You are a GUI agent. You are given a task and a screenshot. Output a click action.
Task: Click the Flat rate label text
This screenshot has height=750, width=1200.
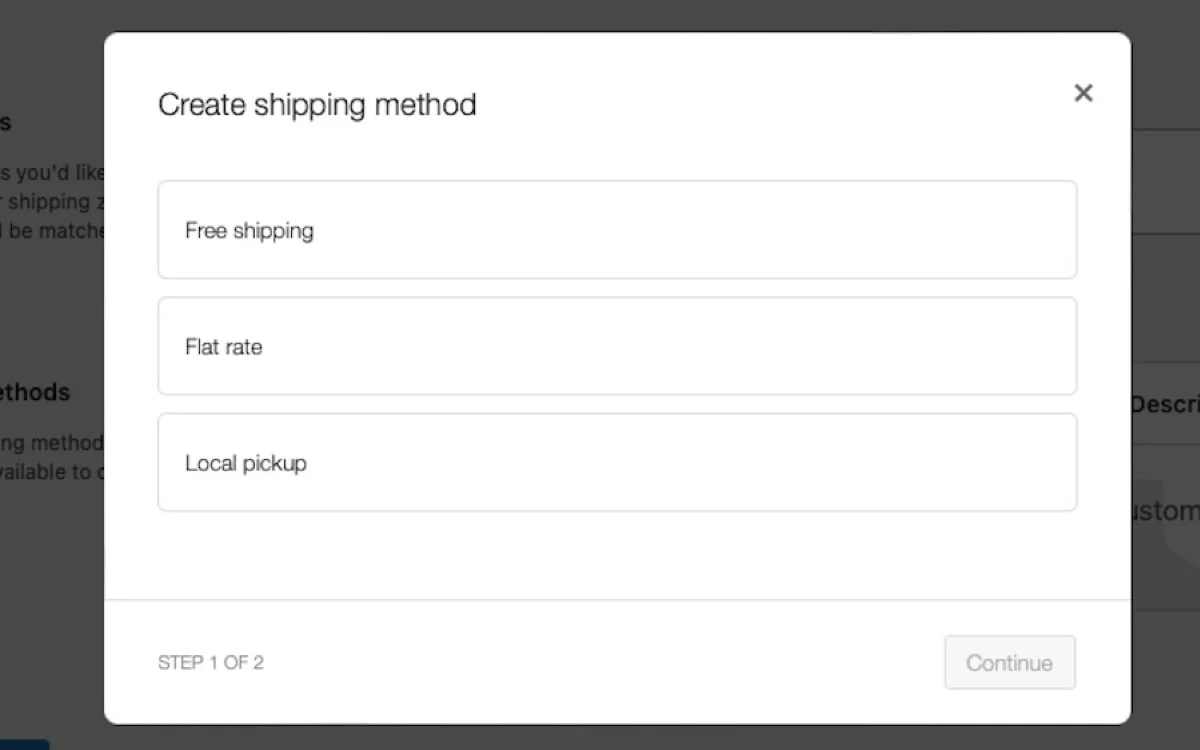pyautogui.click(x=223, y=346)
